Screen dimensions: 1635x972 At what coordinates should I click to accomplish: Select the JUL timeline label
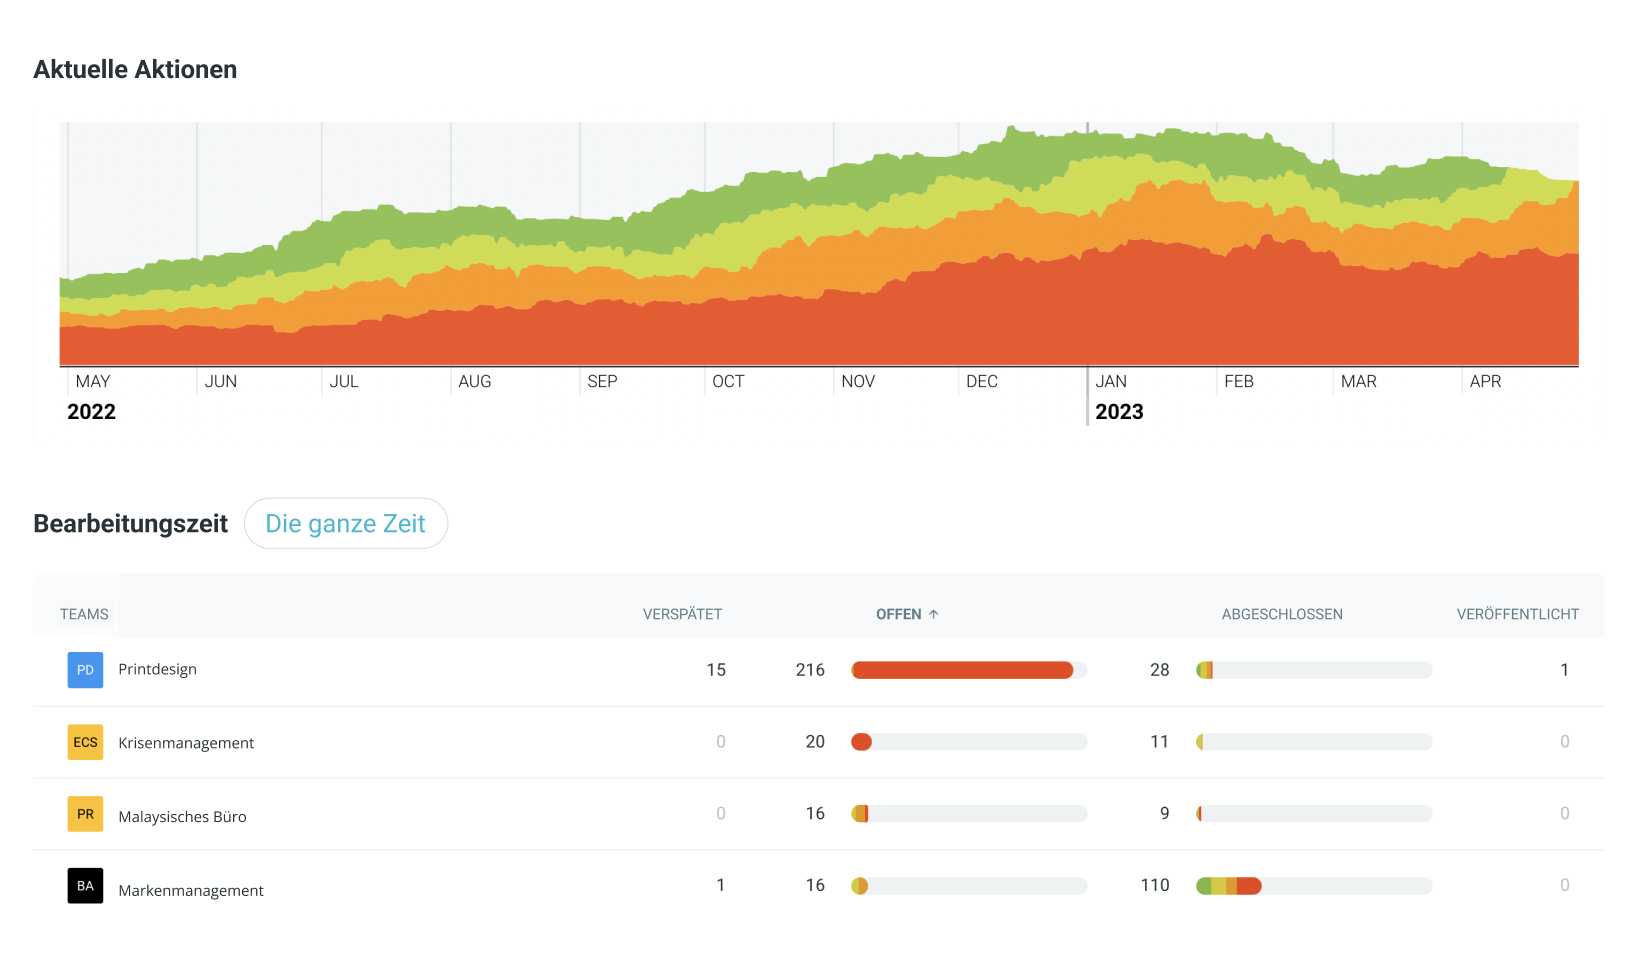pyautogui.click(x=344, y=381)
